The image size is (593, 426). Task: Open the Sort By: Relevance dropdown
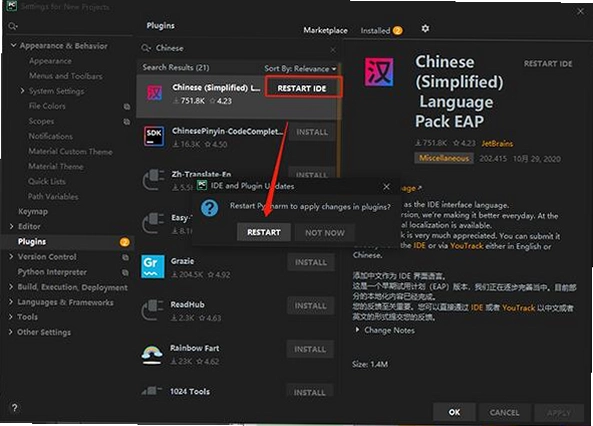click(x=300, y=68)
